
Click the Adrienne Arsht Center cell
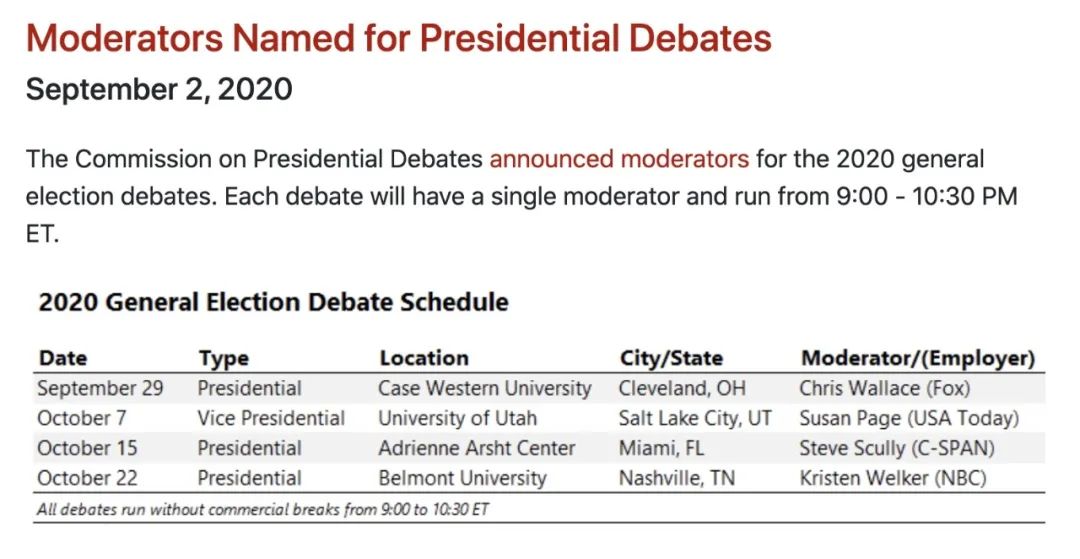point(477,448)
